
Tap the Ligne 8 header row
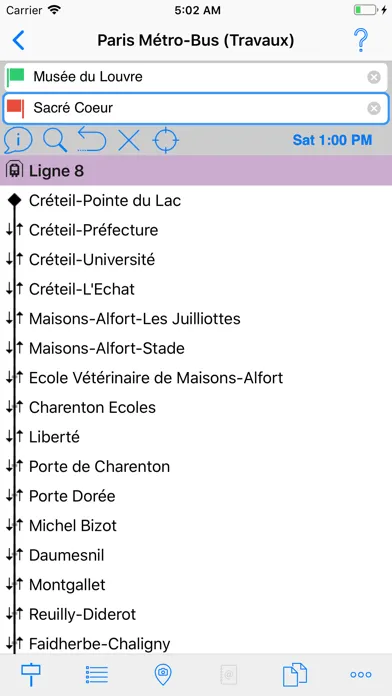[x=196, y=170]
